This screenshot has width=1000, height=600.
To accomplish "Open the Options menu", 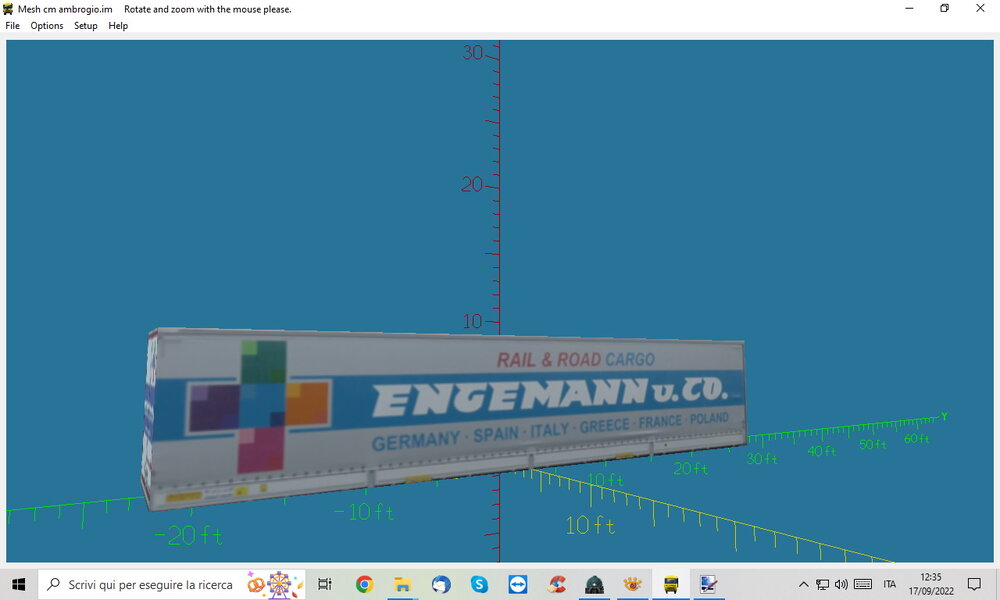I will click(47, 26).
